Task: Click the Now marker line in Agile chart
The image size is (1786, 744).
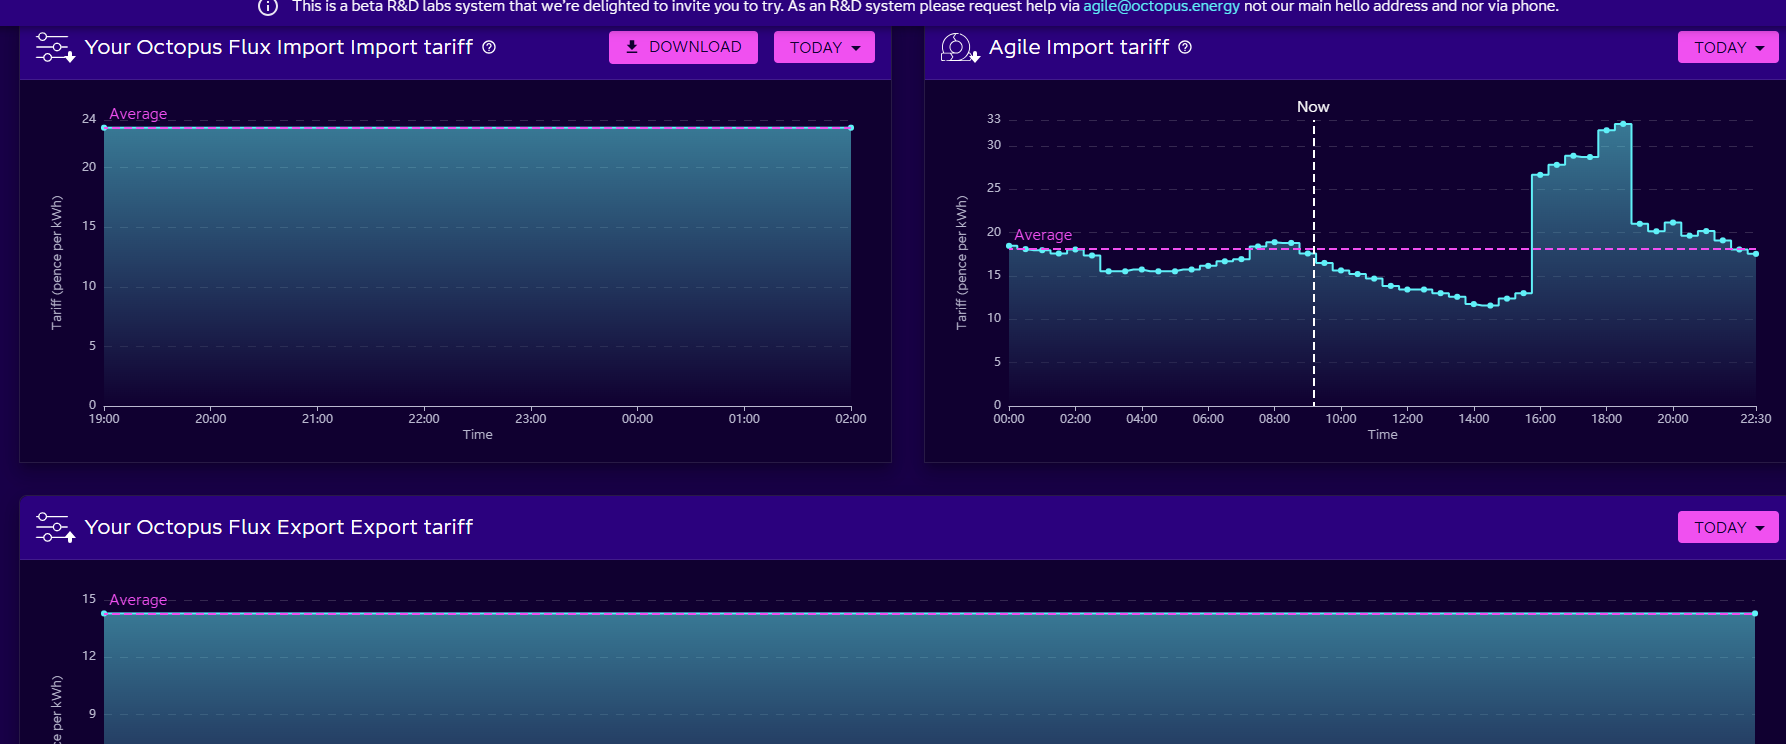Action: pos(1314,260)
